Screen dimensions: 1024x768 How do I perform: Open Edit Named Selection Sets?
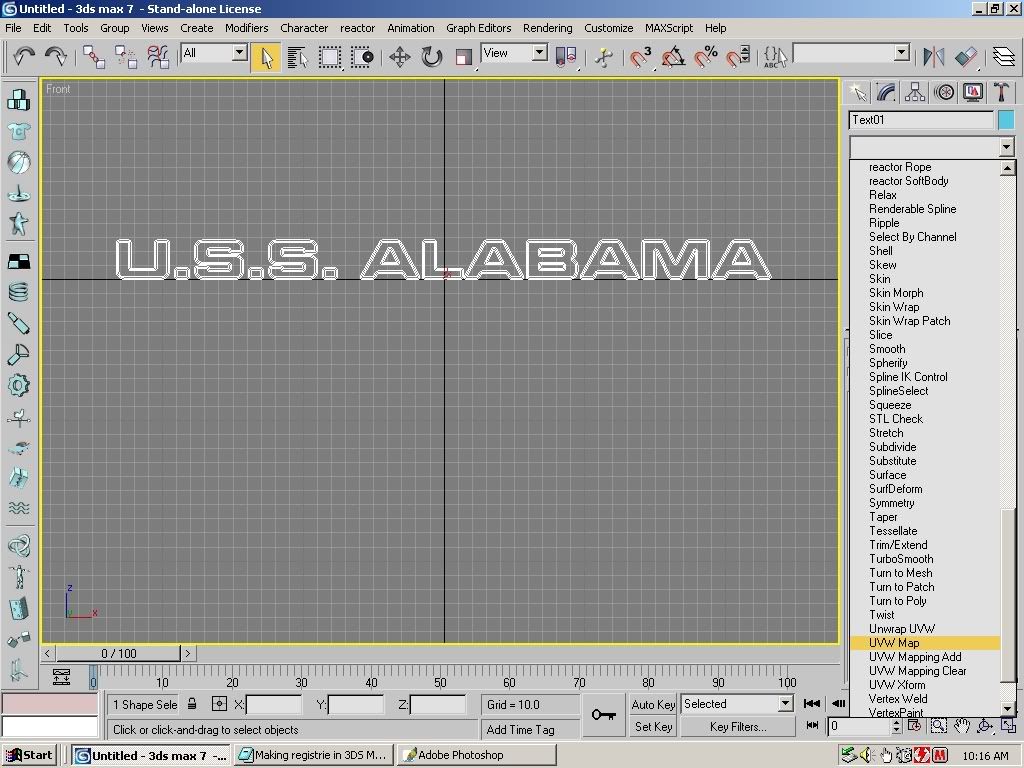pyautogui.click(x=775, y=57)
